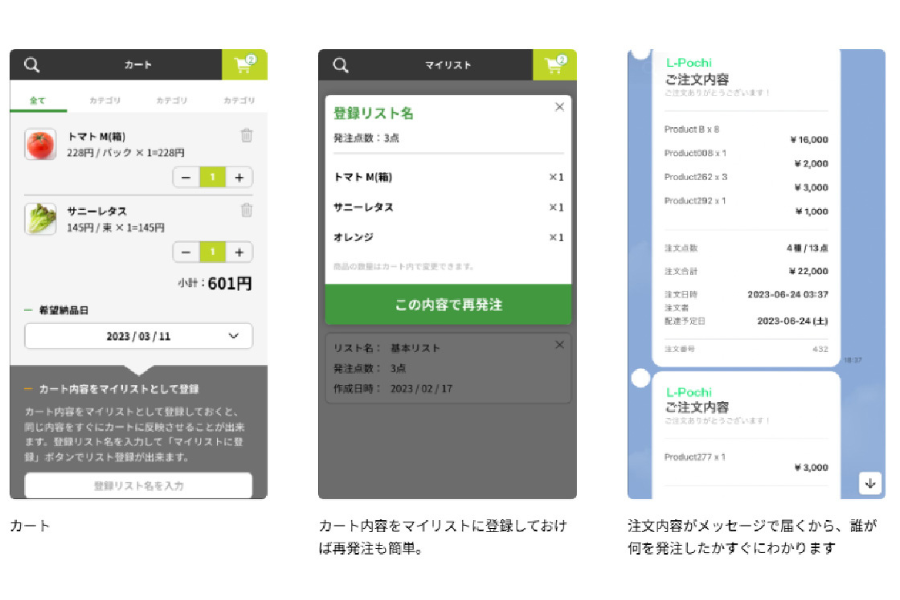900x600 pixels.
Task: Increase トマト M(箱) quantity with plus
Action: point(240,177)
